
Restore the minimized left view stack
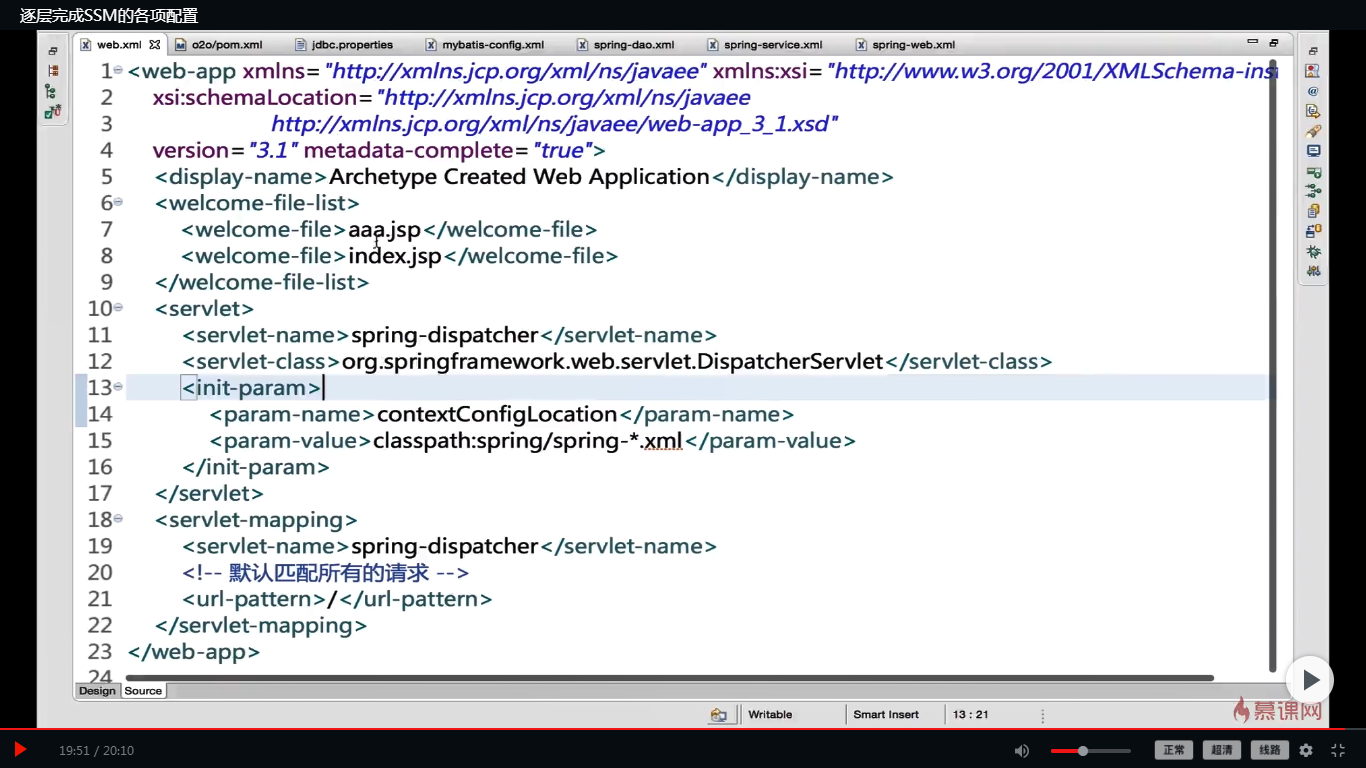53,51
